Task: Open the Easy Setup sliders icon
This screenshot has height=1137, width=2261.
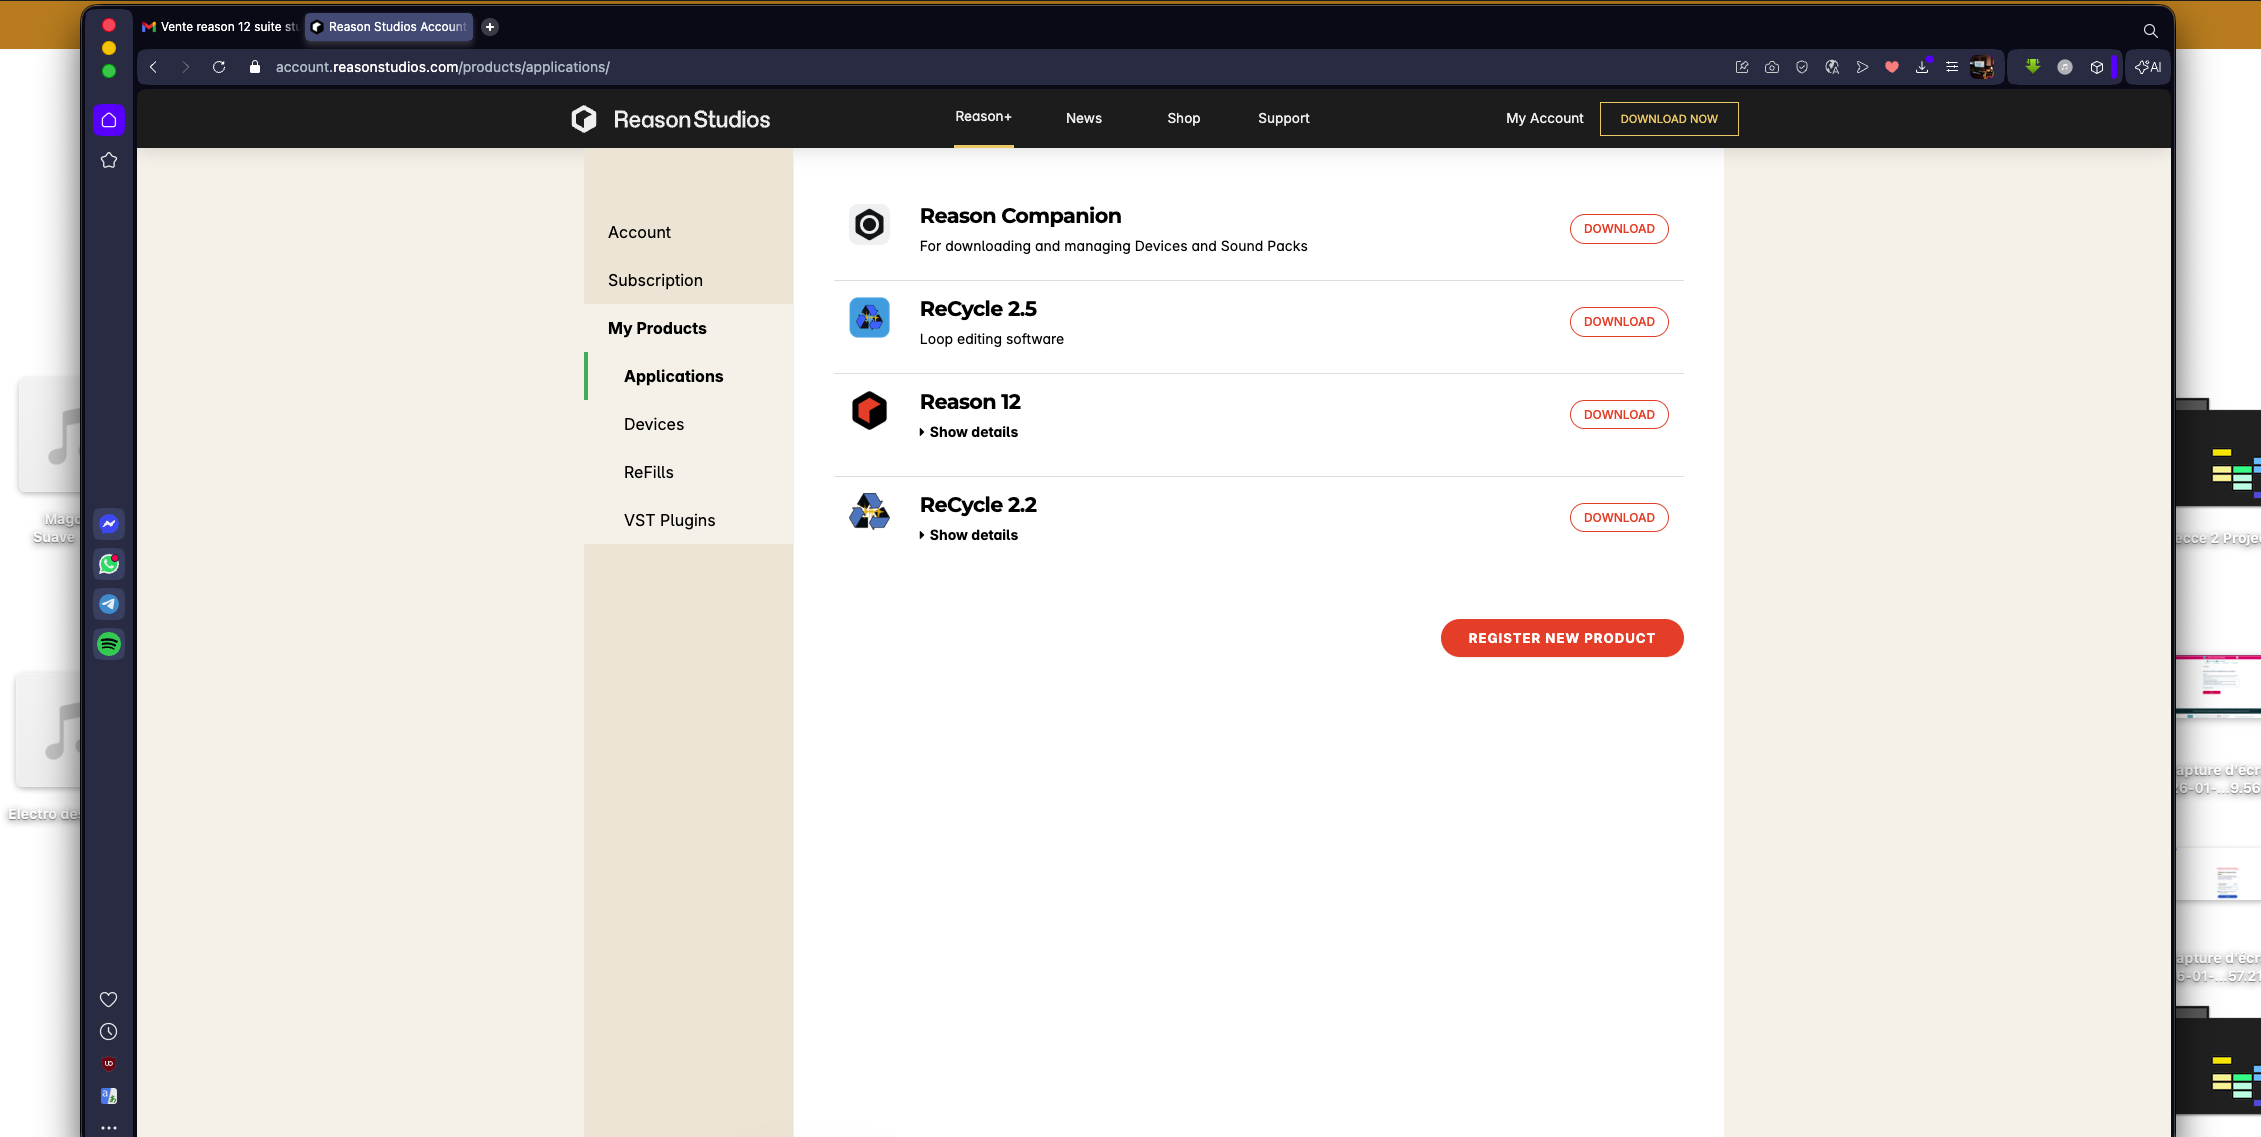Action: [1952, 67]
